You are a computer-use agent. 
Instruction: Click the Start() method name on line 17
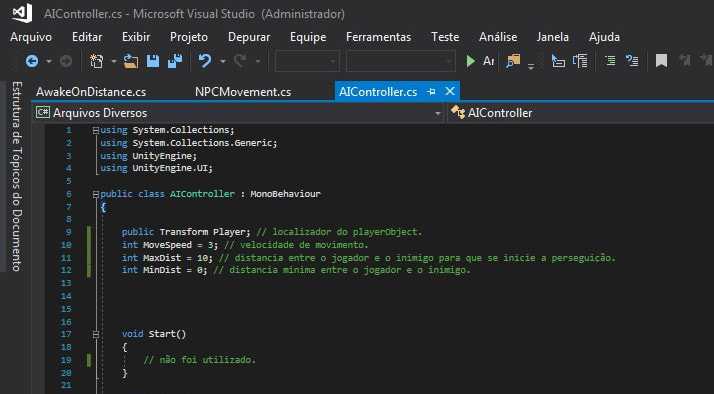pos(167,334)
